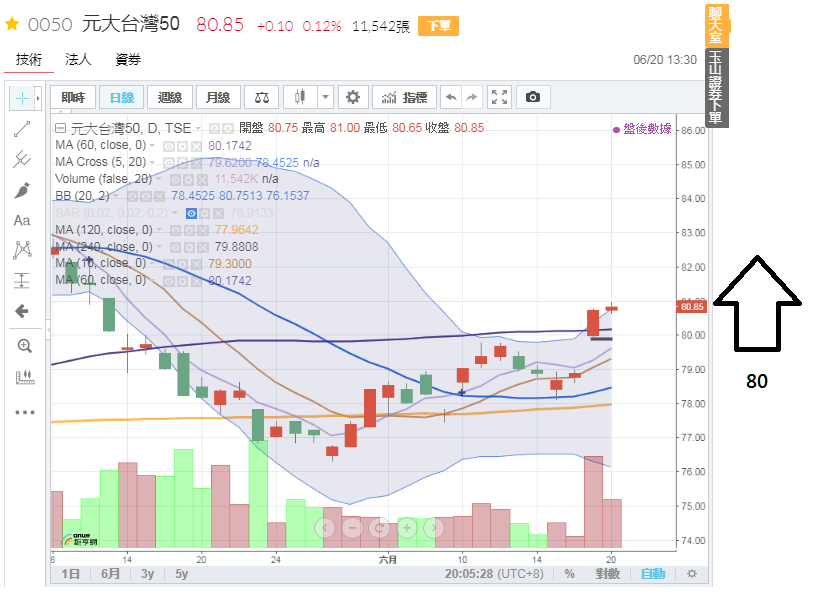Hide the Volume (false, 20) indicator
The image size is (830, 600).
point(175,180)
